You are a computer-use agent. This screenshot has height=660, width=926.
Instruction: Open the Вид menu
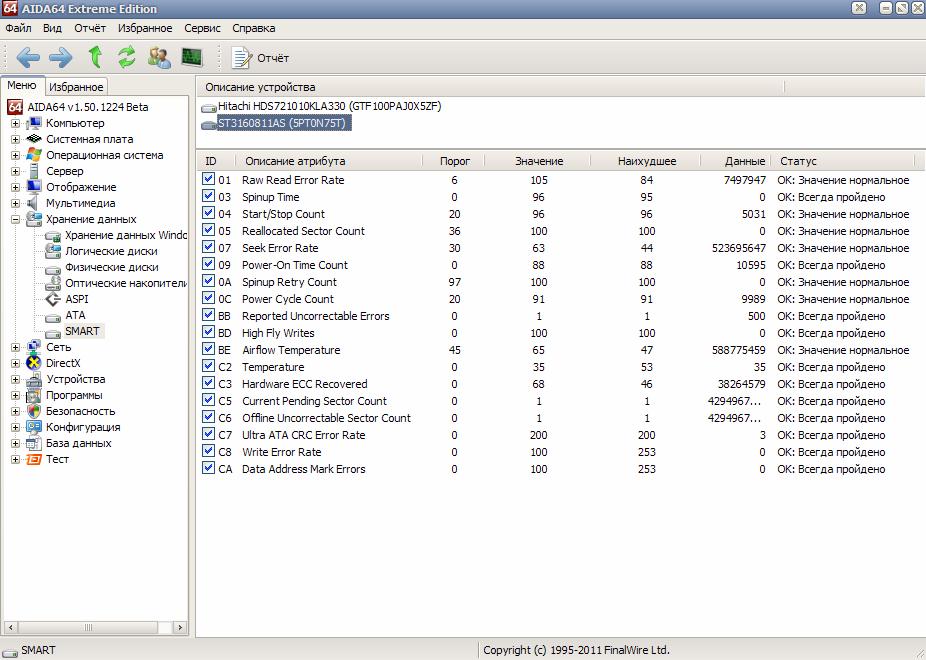[52, 28]
